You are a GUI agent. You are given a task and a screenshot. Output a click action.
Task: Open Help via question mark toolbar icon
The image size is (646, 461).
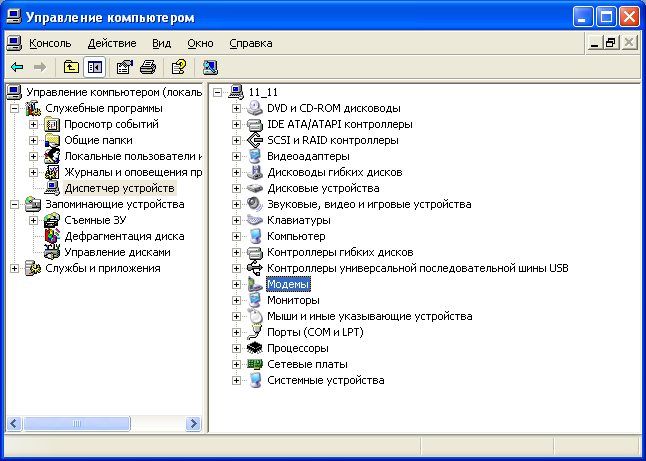point(178,67)
